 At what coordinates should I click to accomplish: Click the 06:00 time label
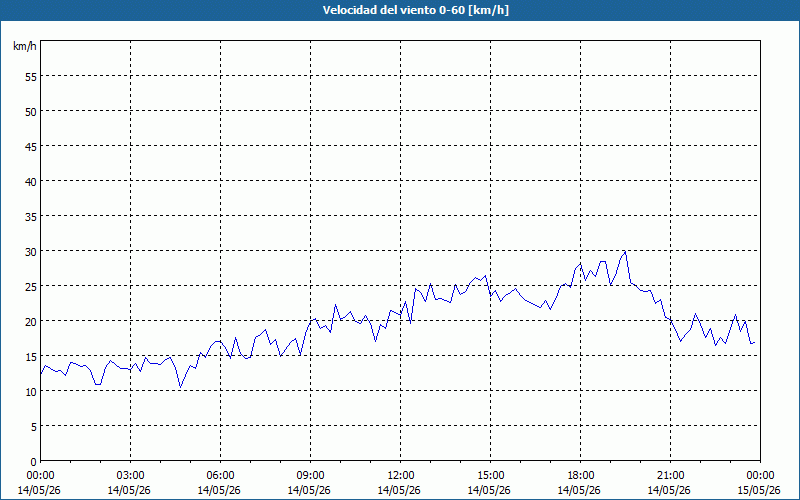(x=220, y=476)
